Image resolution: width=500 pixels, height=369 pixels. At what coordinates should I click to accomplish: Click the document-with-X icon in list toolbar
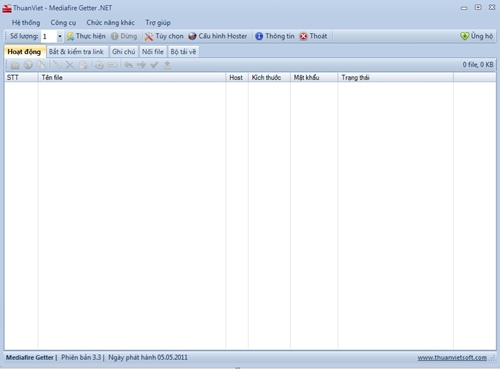tap(83, 65)
